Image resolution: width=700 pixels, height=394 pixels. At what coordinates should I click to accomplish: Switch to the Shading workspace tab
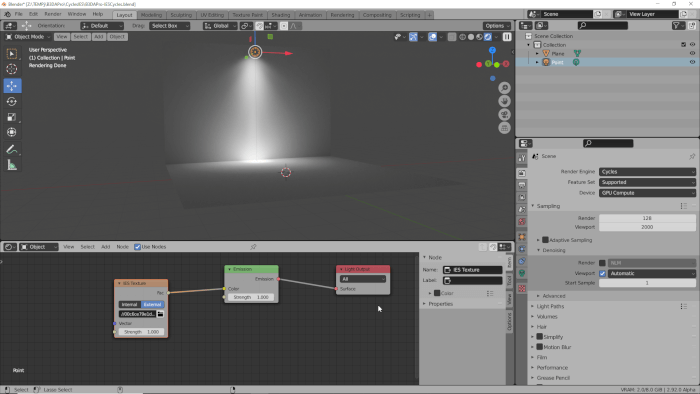[280, 15]
